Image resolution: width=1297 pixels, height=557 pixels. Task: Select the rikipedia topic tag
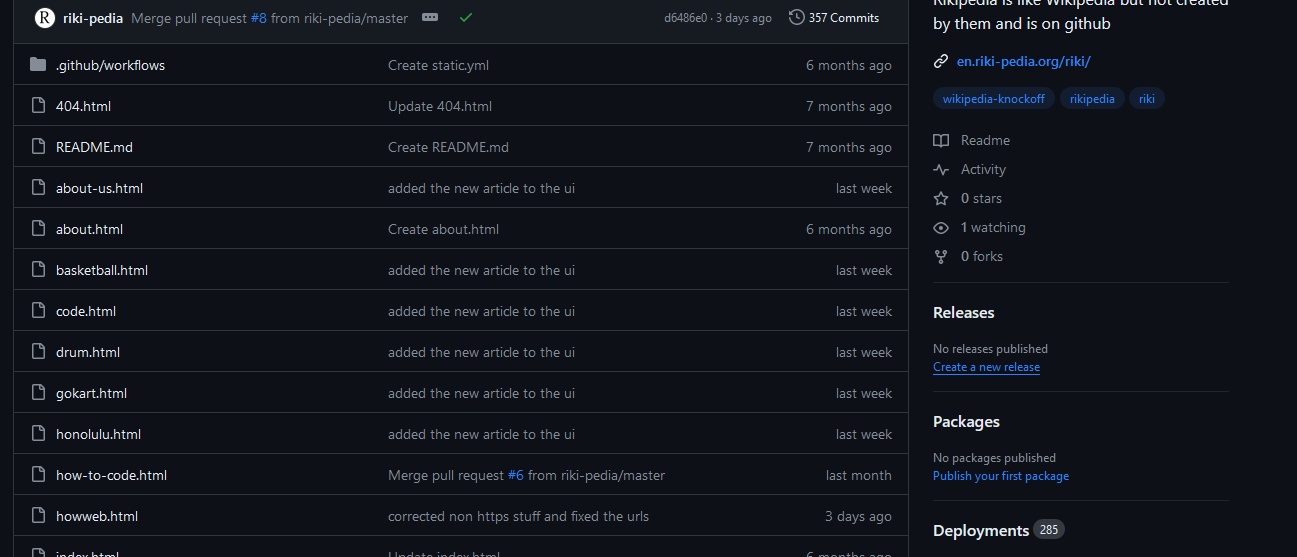pyautogui.click(x=1092, y=99)
